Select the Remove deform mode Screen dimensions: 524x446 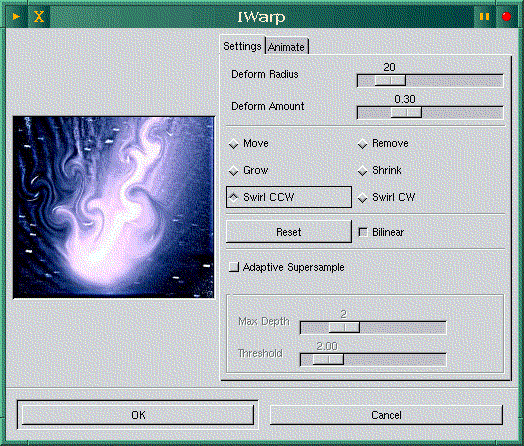coord(383,144)
